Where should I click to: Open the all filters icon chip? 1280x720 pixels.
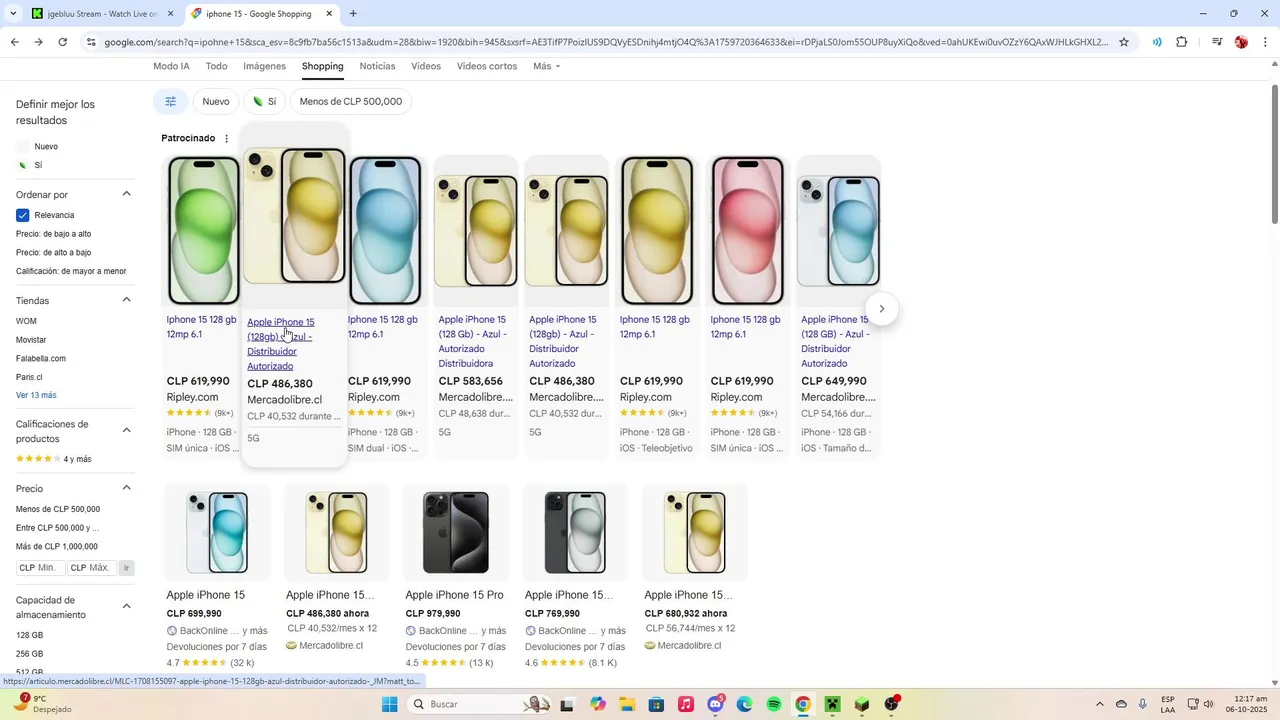coord(170,101)
